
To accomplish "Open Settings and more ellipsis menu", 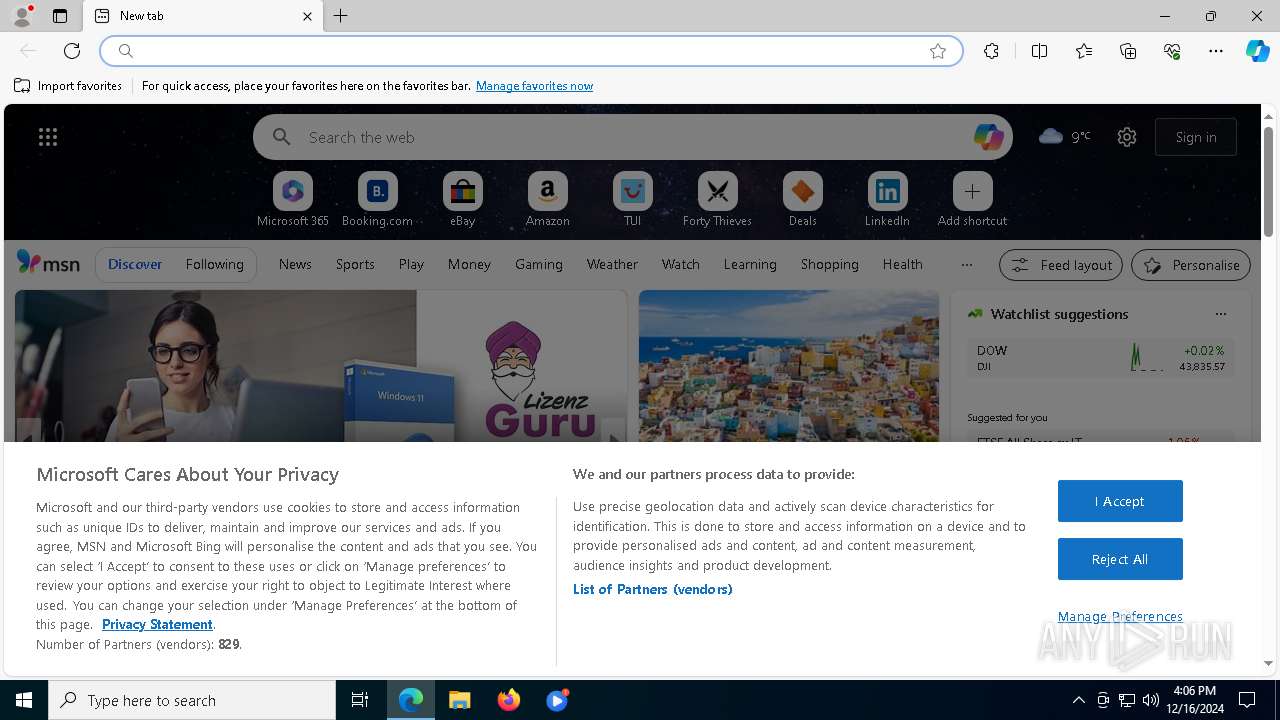I will point(1216,51).
